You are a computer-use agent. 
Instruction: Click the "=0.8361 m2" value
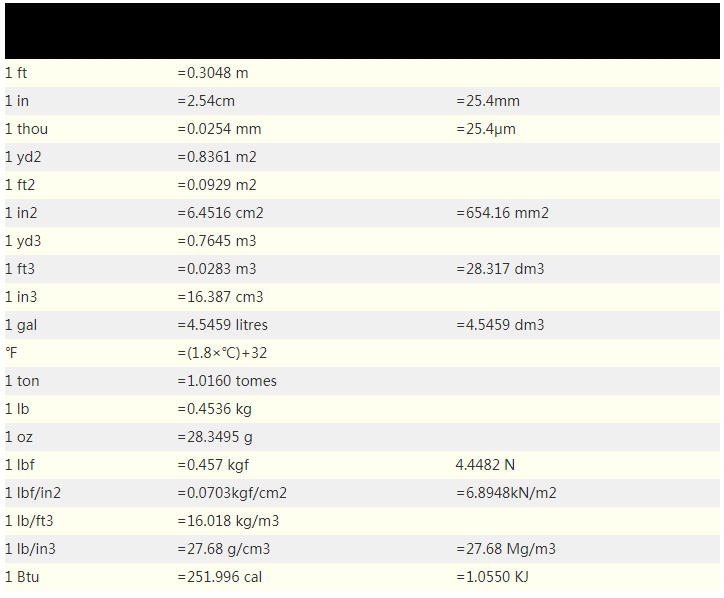[217, 157]
